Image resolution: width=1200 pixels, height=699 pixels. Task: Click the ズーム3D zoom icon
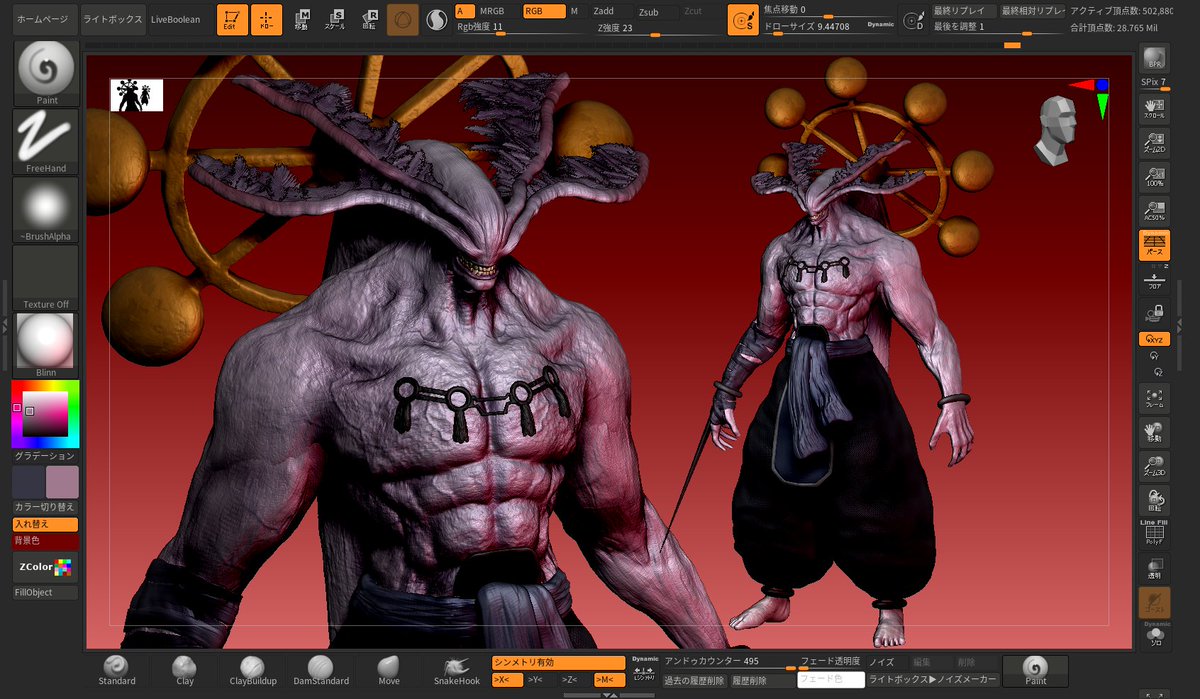coord(1155,467)
